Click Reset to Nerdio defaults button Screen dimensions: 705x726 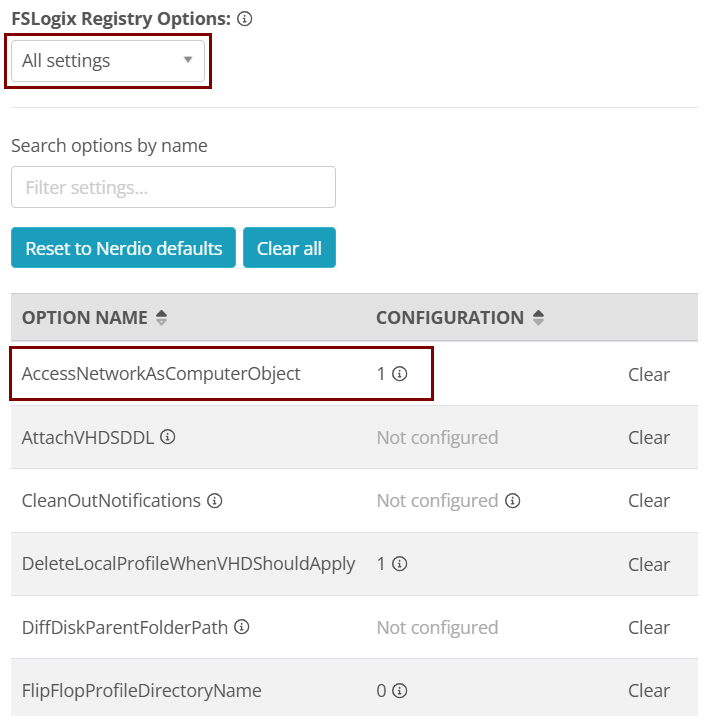click(x=124, y=248)
